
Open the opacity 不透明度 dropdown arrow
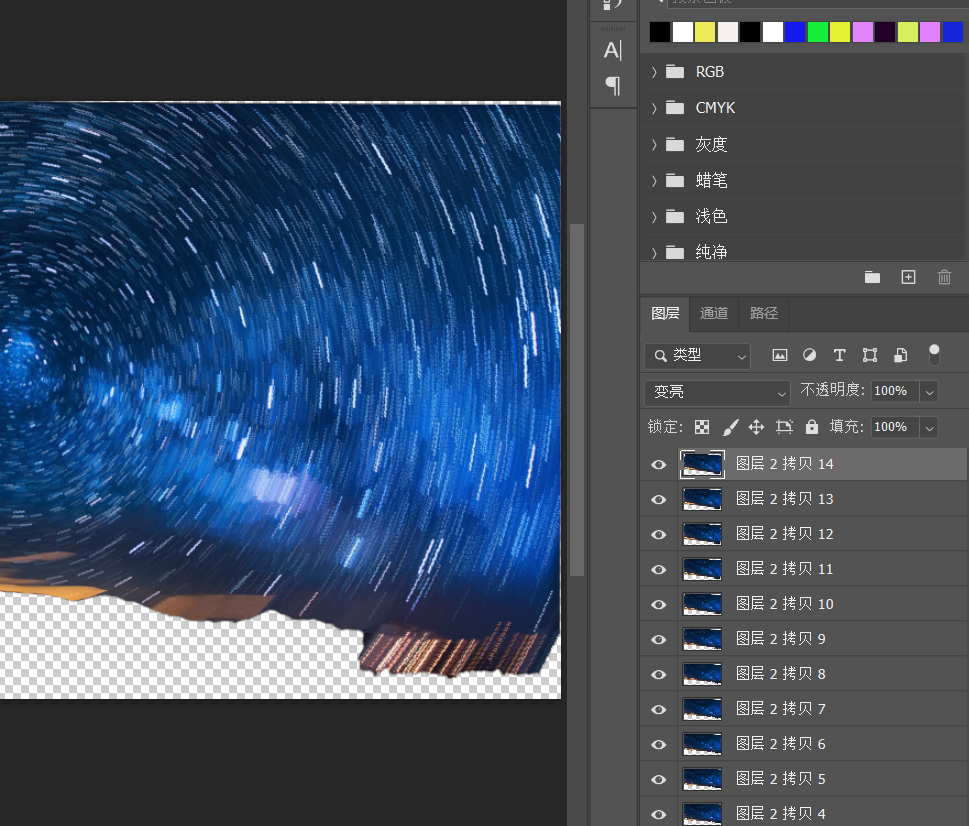tap(929, 392)
